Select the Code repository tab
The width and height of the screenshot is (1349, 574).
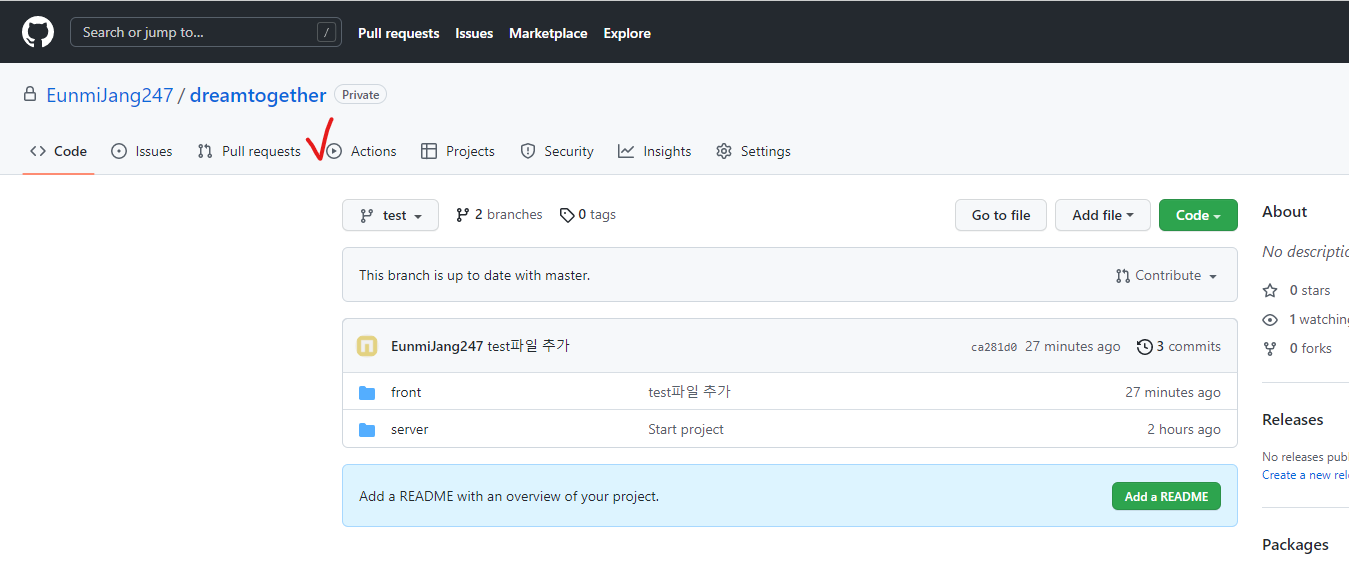click(58, 151)
